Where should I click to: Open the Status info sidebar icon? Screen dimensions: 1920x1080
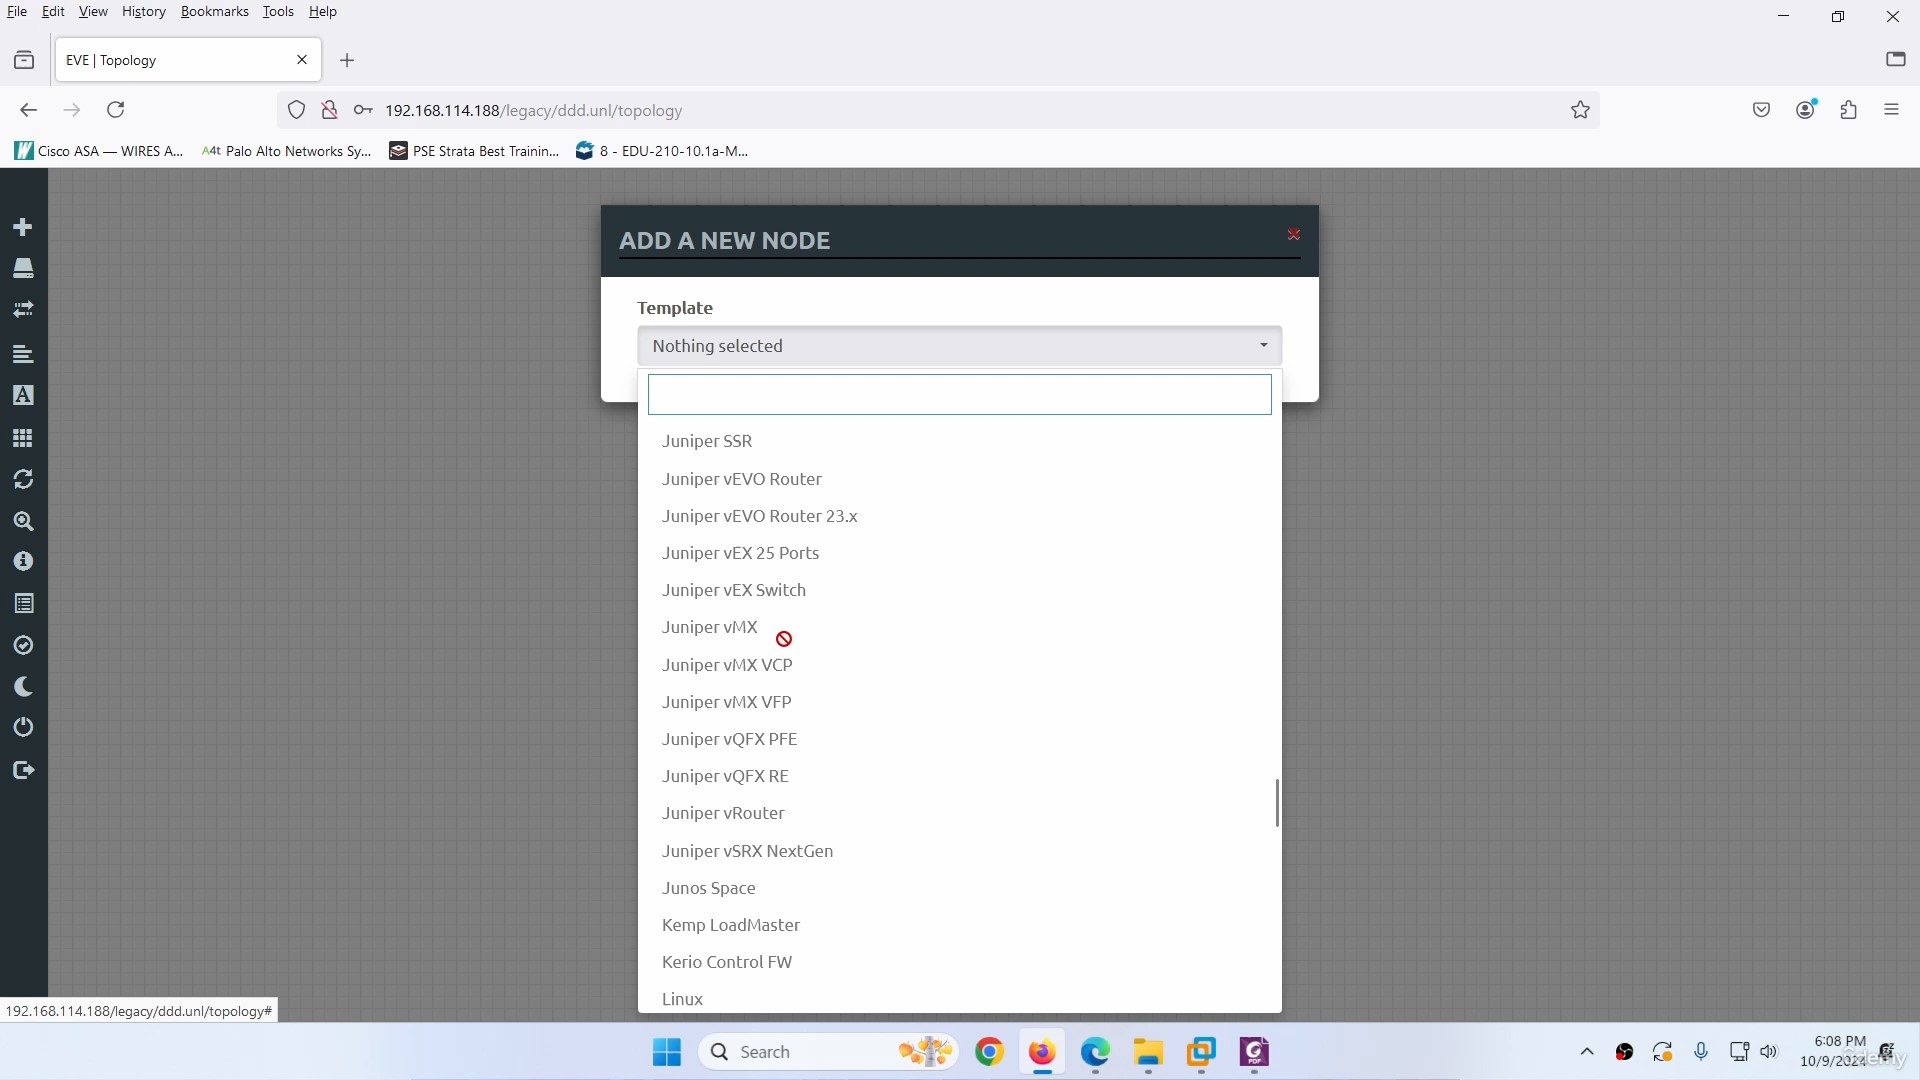(23, 562)
